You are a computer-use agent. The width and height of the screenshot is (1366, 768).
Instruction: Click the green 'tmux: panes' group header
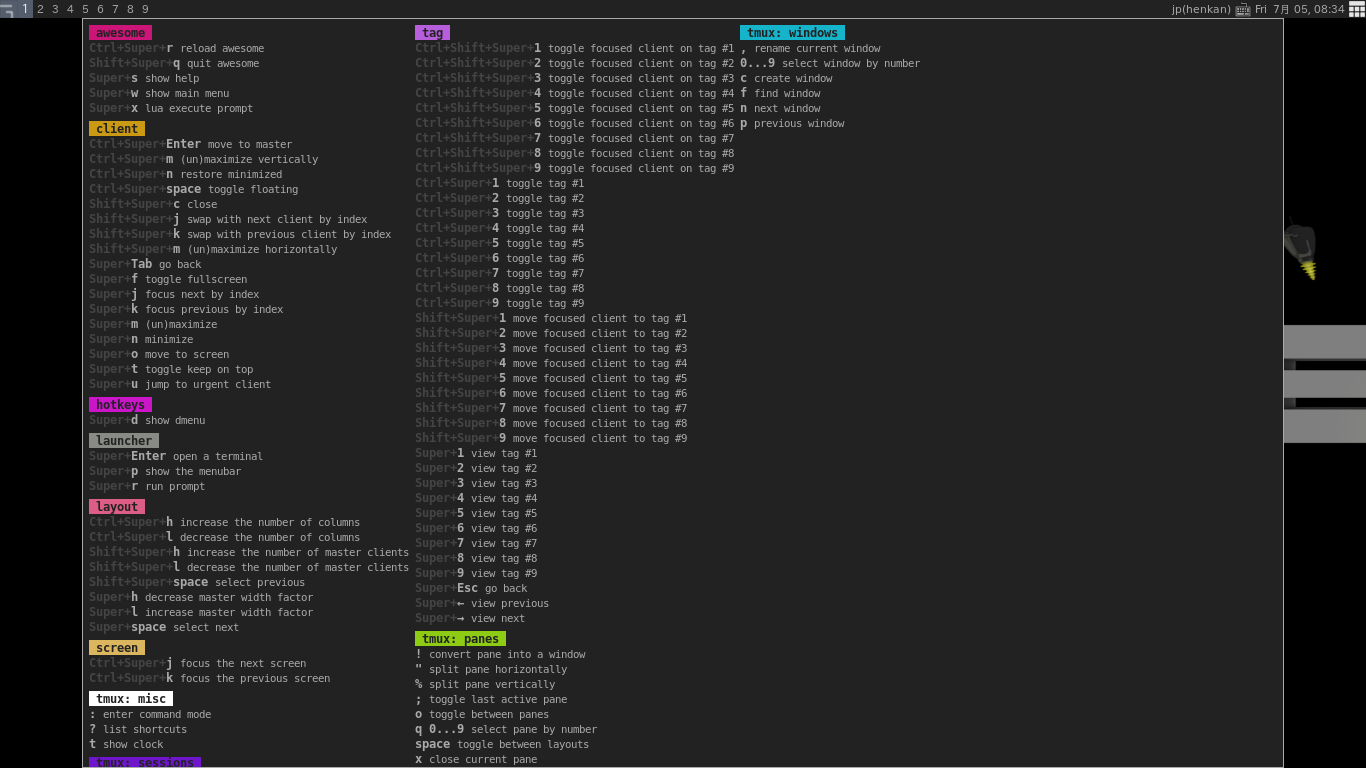tap(460, 639)
